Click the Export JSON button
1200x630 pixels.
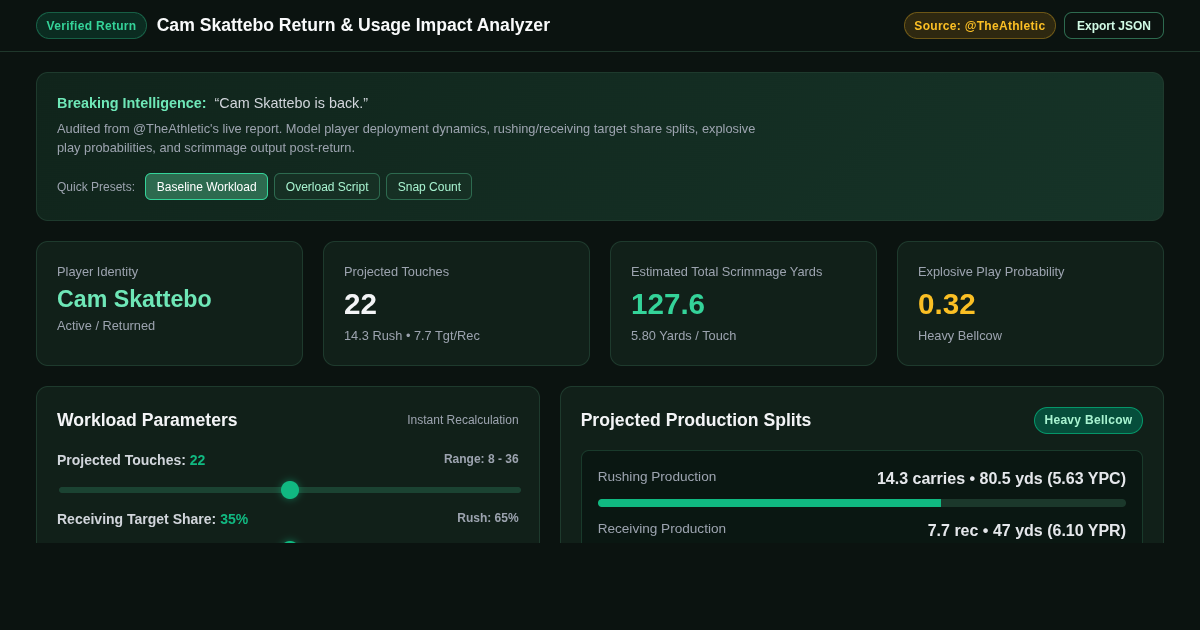coord(1114,26)
